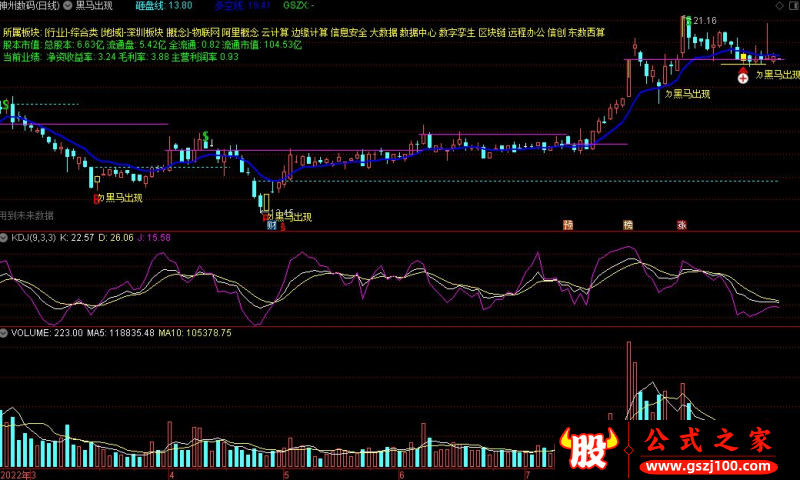Open the 区块链 concept sector
The image size is (800, 480).
point(492,33)
